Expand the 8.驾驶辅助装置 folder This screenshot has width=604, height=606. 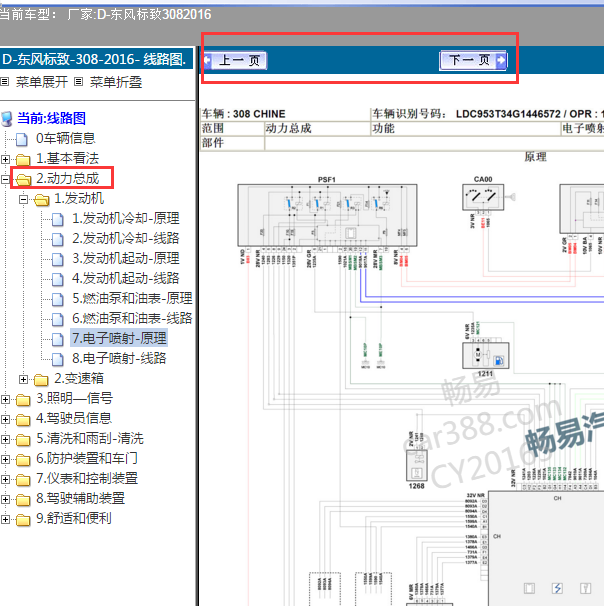point(5,500)
